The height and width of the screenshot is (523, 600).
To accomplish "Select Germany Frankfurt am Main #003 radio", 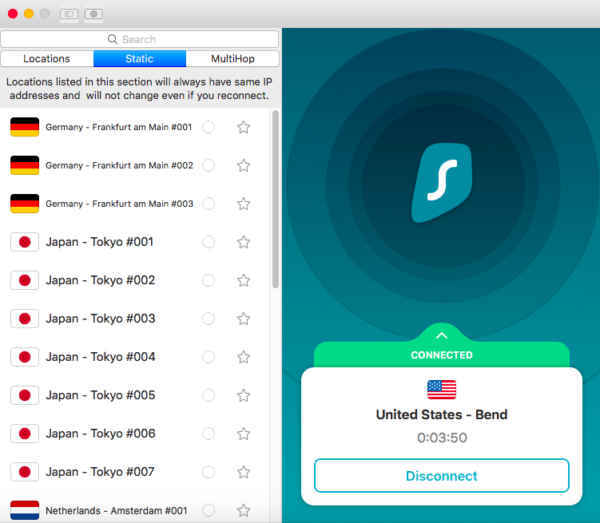I will tap(209, 204).
